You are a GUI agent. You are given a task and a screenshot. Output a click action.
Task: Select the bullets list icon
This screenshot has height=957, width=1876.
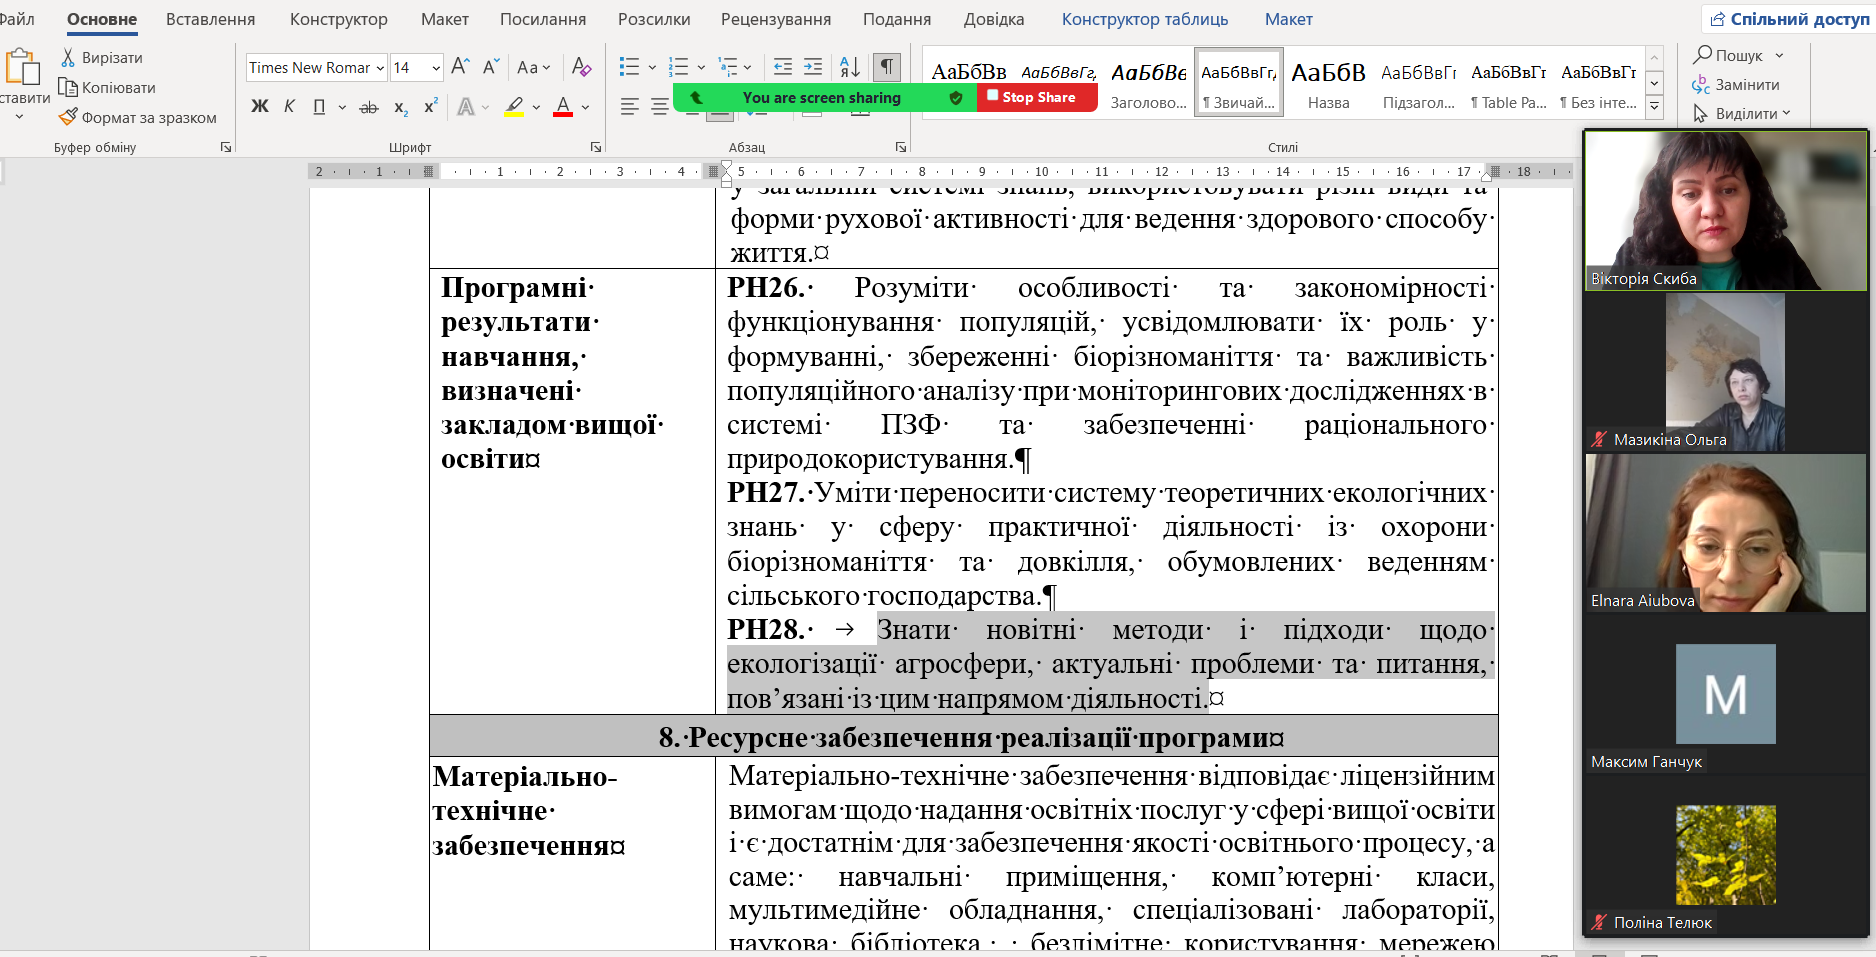pos(630,67)
